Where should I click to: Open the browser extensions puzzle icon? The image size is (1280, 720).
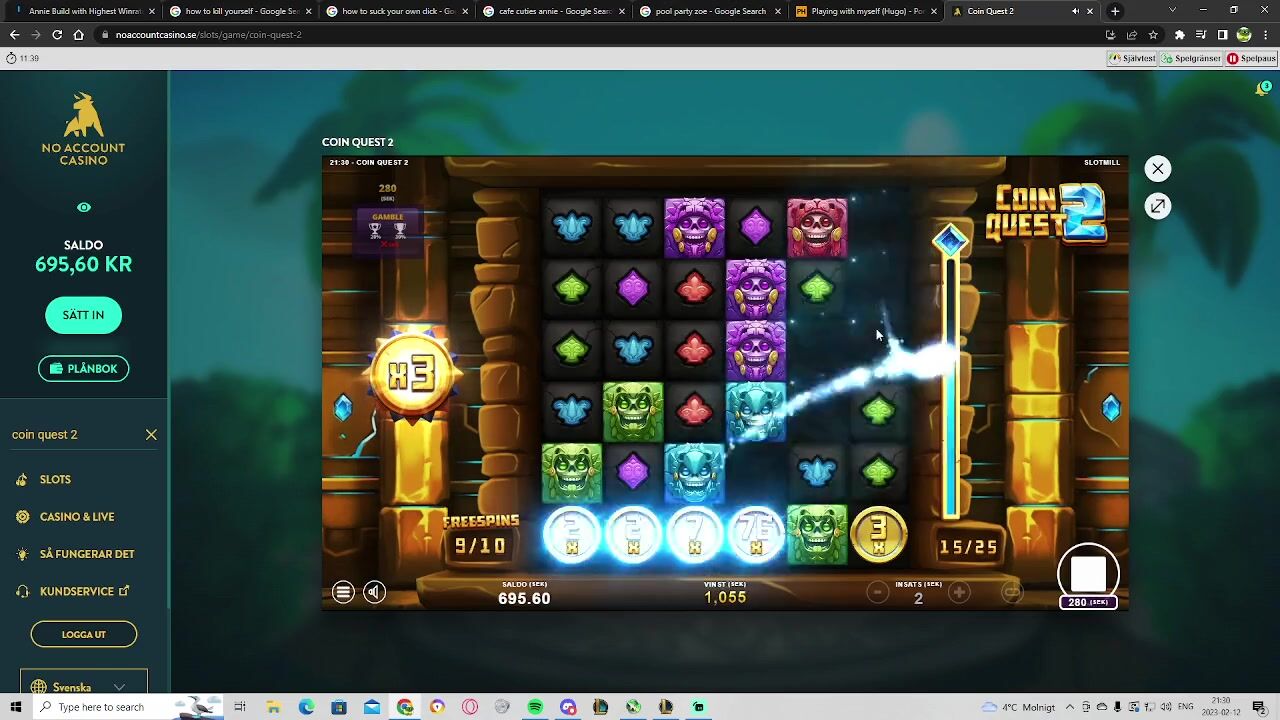pos(1179,35)
